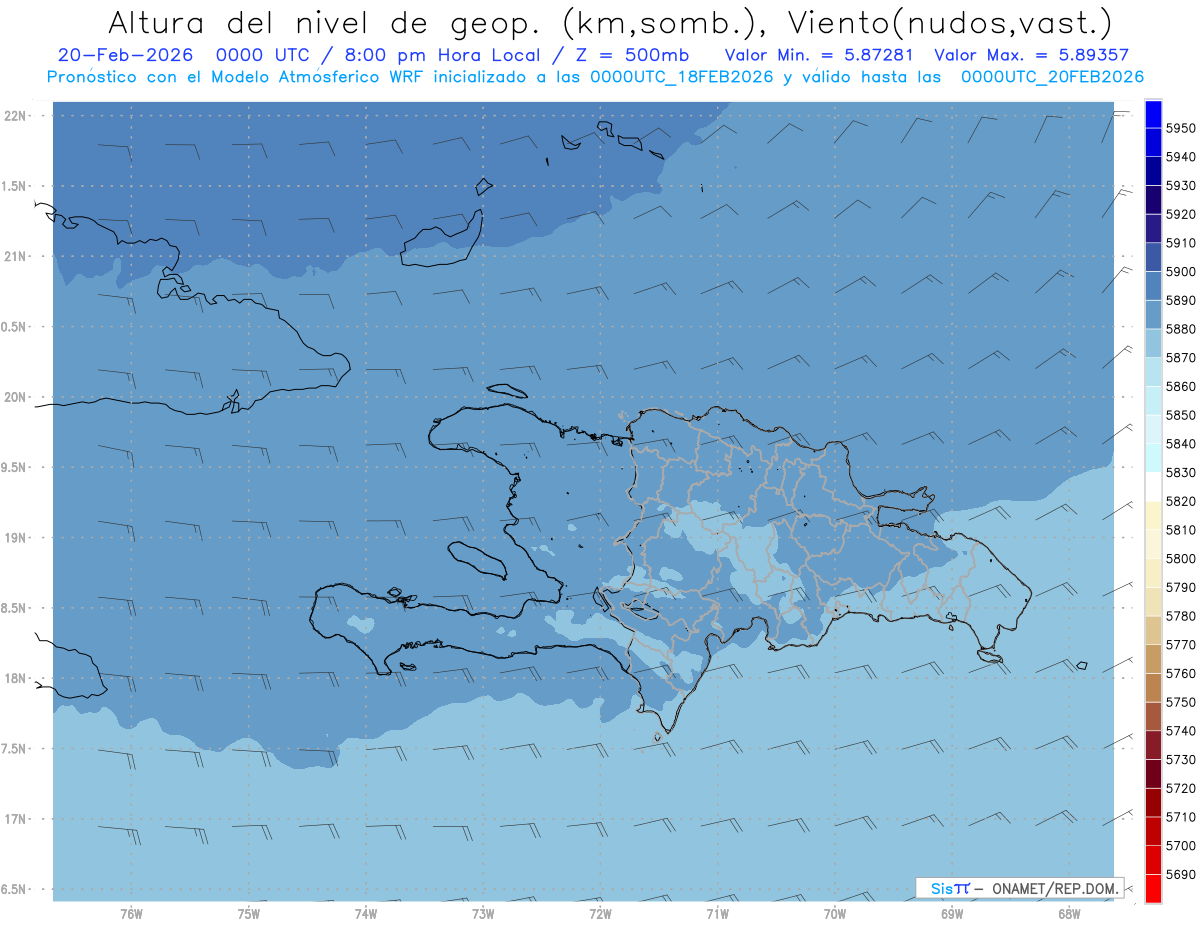Viewport: 1200px width, 927px height.
Task: Click the '5900' colorbar value
Action: pos(1181,272)
